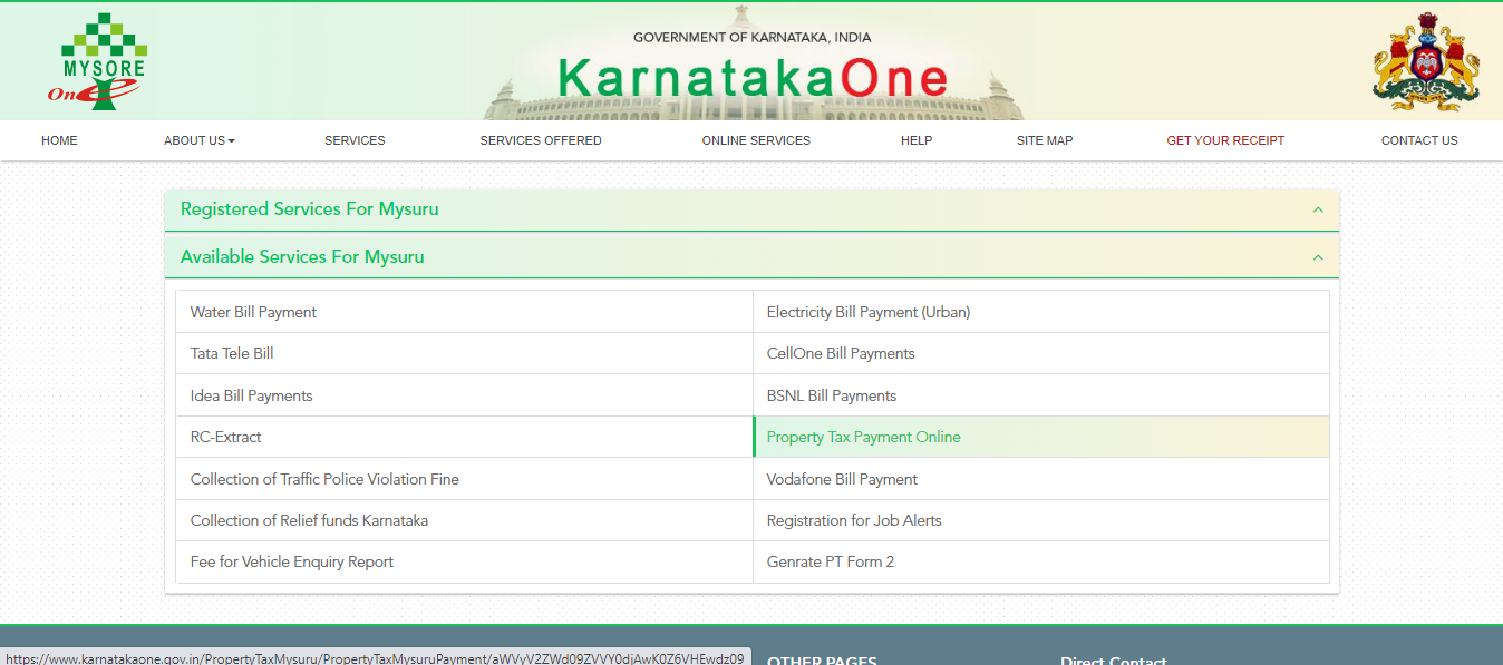Image resolution: width=1503 pixels, height=665 pixels.
Task: Collapse the Registered Services For Mysuru section
Action: pos(1317,210)
